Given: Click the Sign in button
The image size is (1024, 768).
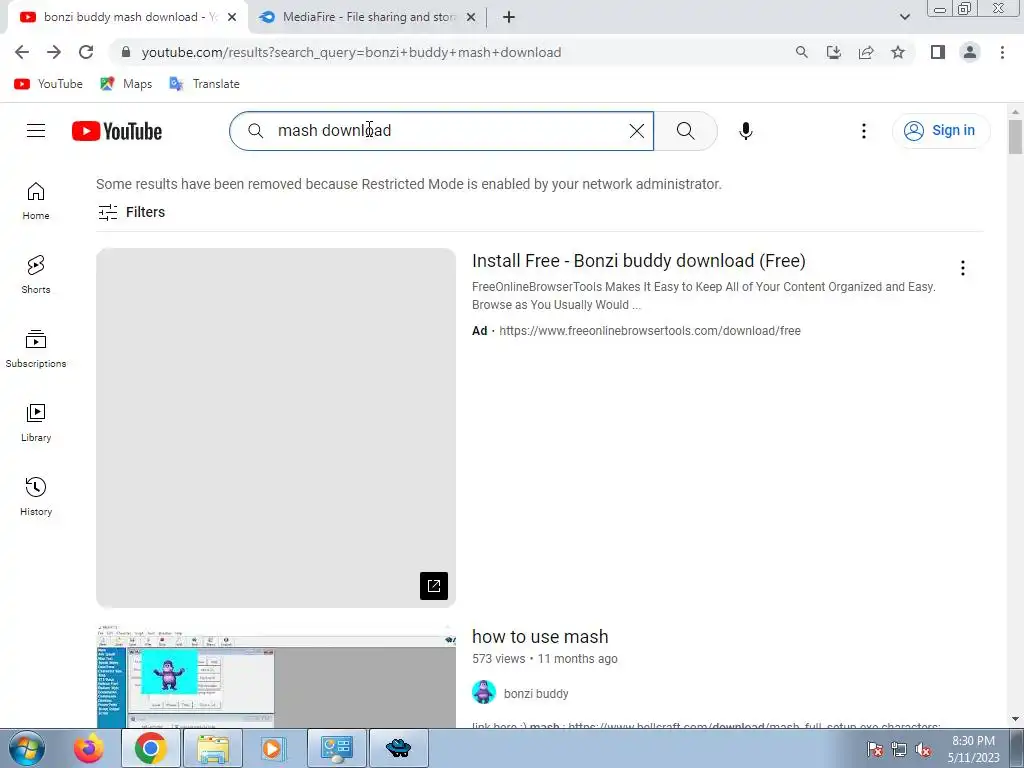Looking at the screenshot, I should coord(941,131).
